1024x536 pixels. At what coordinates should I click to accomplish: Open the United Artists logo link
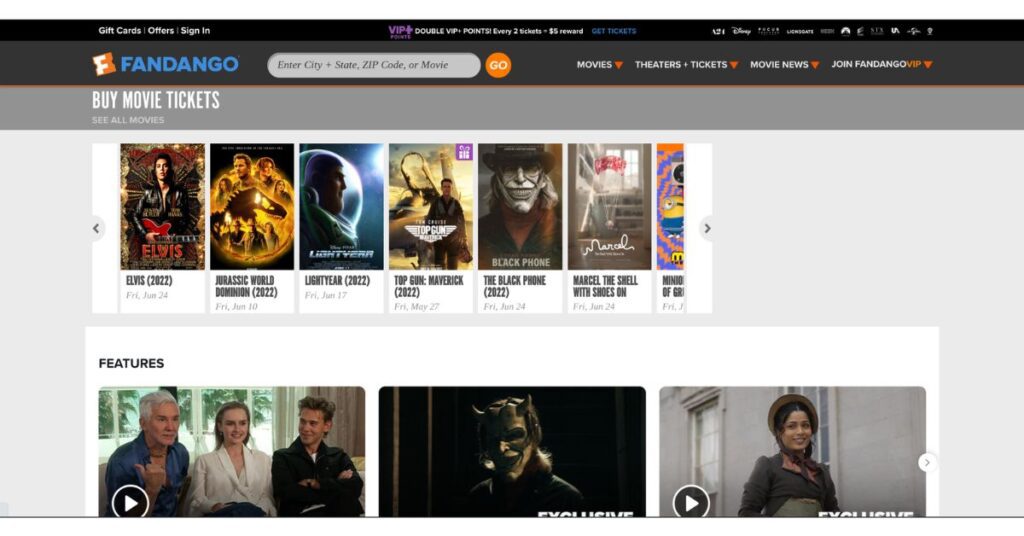tap(895, 31)
